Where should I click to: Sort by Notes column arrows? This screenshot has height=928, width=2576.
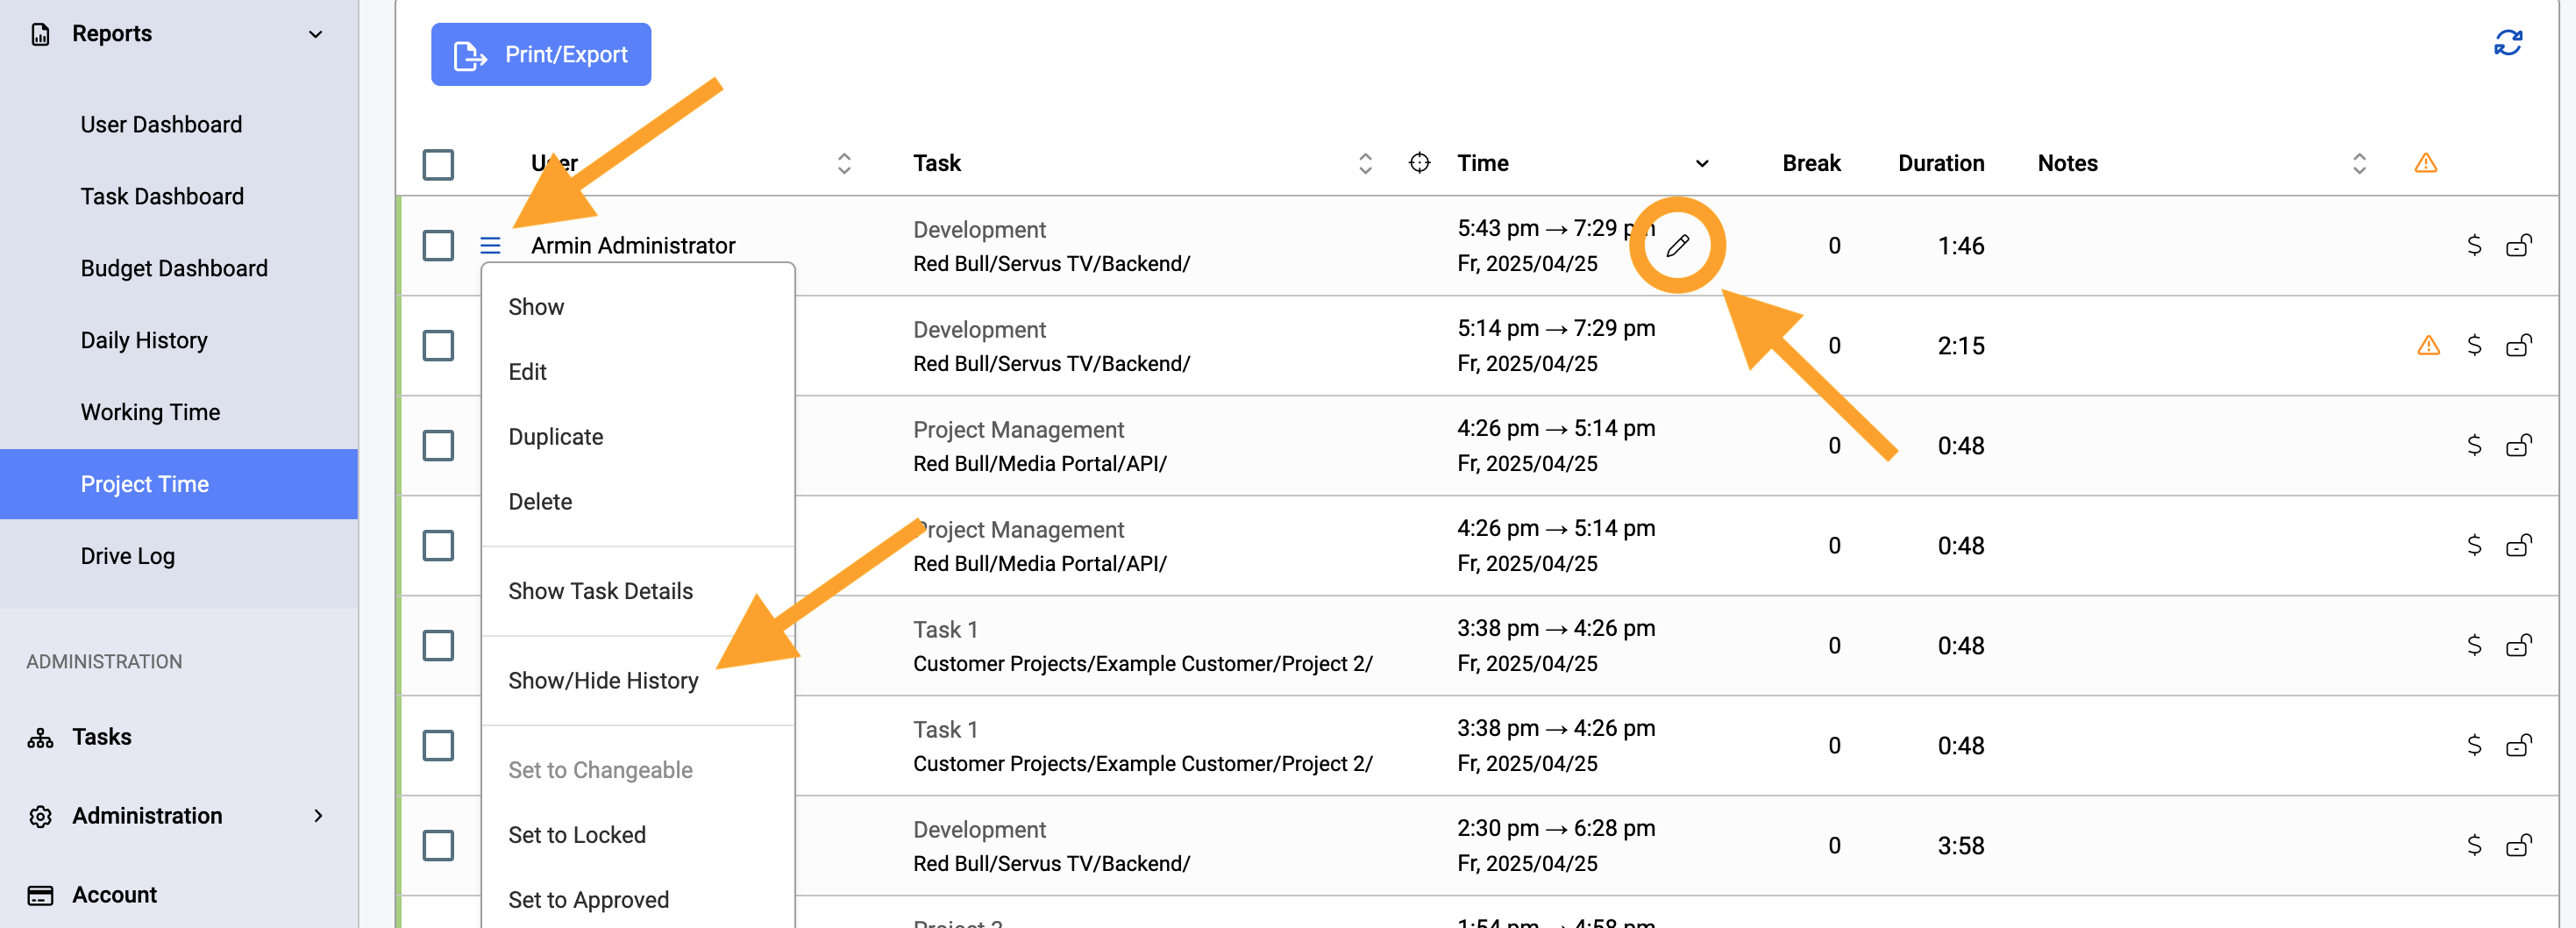pos(2359,163)
